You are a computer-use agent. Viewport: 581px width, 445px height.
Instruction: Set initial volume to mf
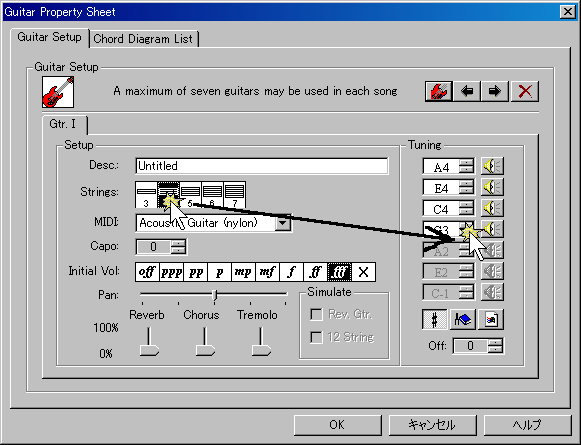(x=267, y=272)
